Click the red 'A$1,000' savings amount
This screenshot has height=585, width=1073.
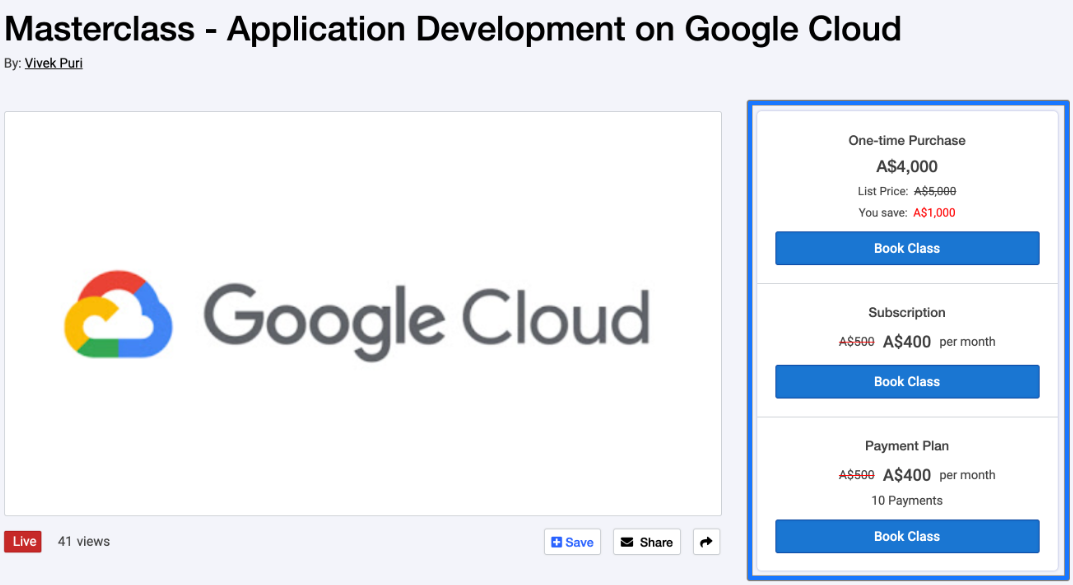coord(934,213)
